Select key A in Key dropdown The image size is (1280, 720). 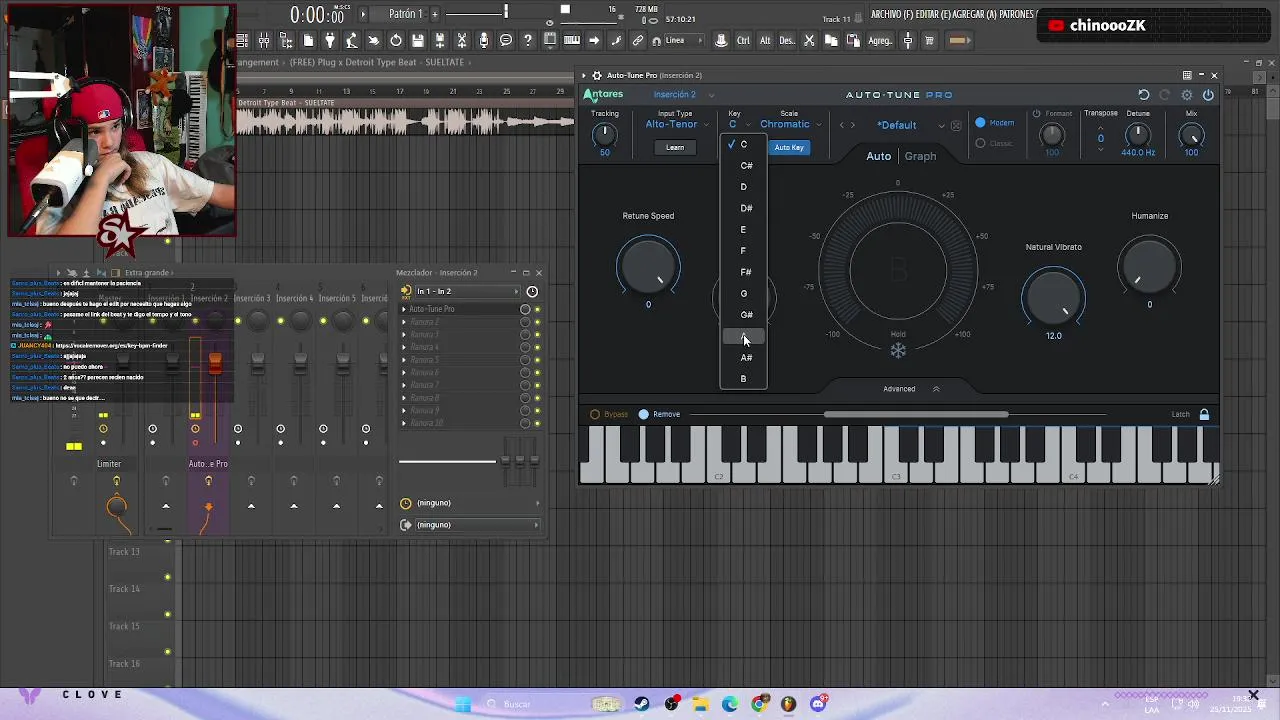click(x=743, y=336)
